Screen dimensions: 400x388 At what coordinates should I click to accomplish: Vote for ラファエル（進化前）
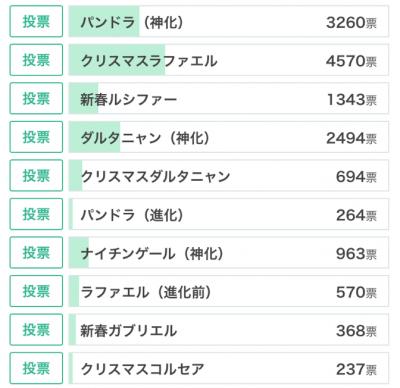tap(36, 291)
